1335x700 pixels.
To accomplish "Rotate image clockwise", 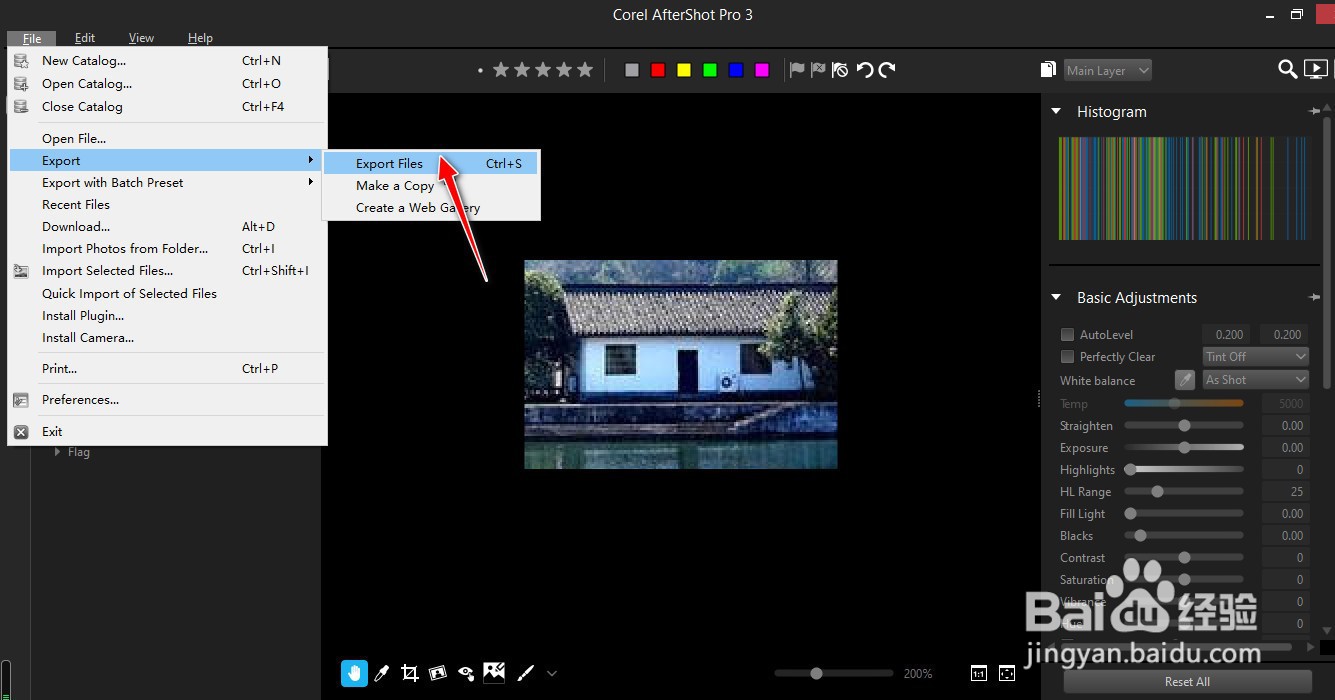I will pos(887,69).
